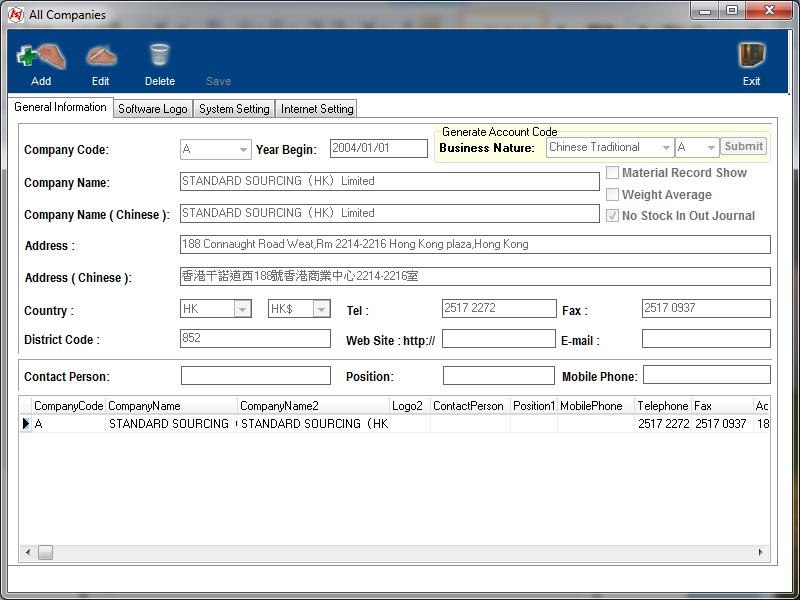Close the All Companies window
The height and width of the screenshot is (600, 800).
point(769,10)
